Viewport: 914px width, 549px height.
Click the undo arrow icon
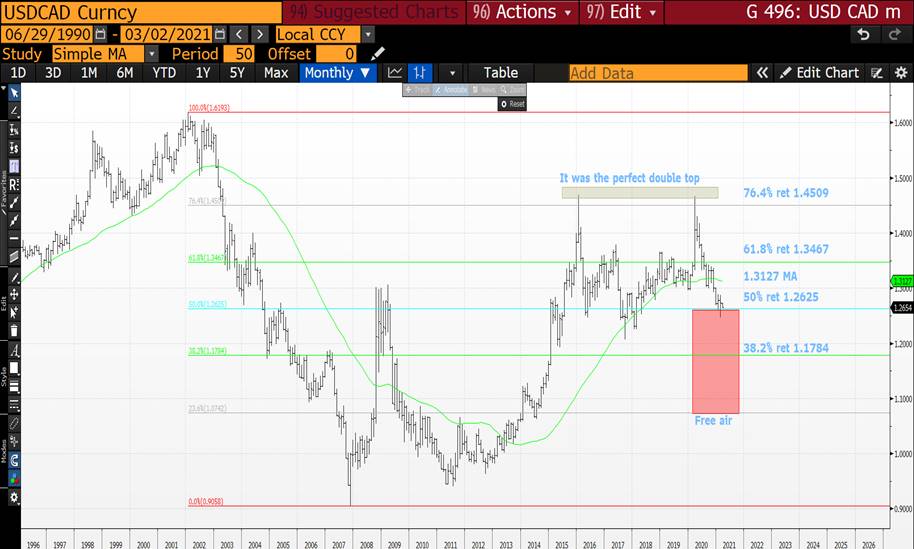click(863, 34)
